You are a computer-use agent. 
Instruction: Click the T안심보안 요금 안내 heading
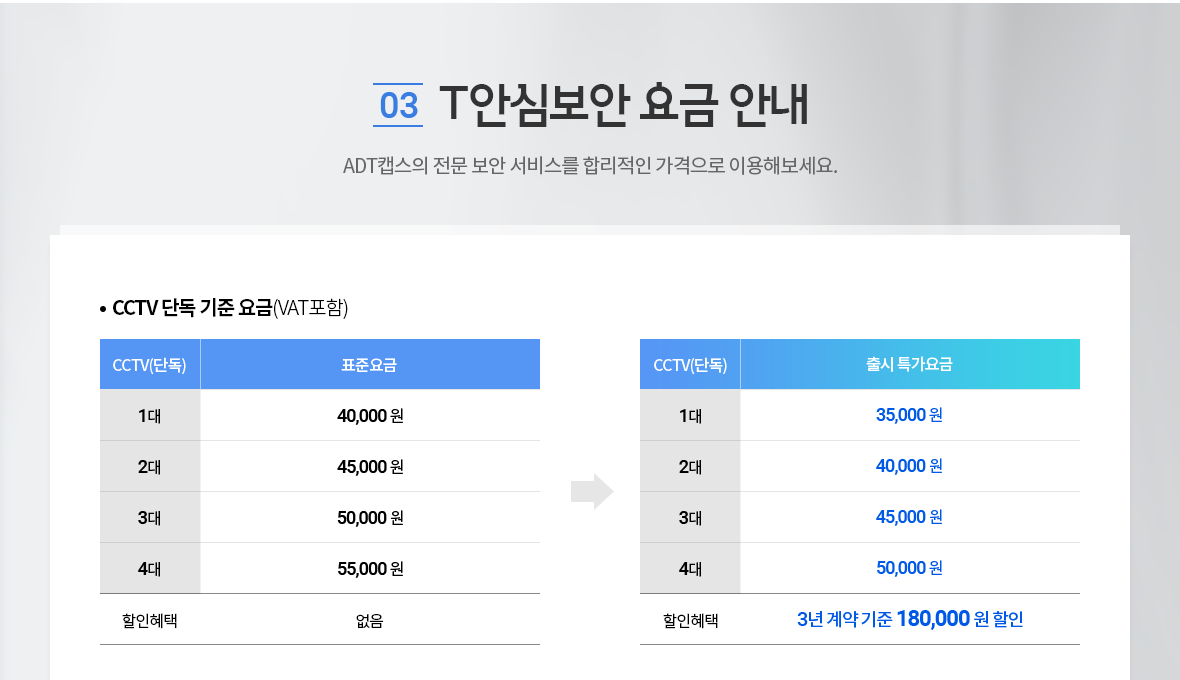click(624, 104)
